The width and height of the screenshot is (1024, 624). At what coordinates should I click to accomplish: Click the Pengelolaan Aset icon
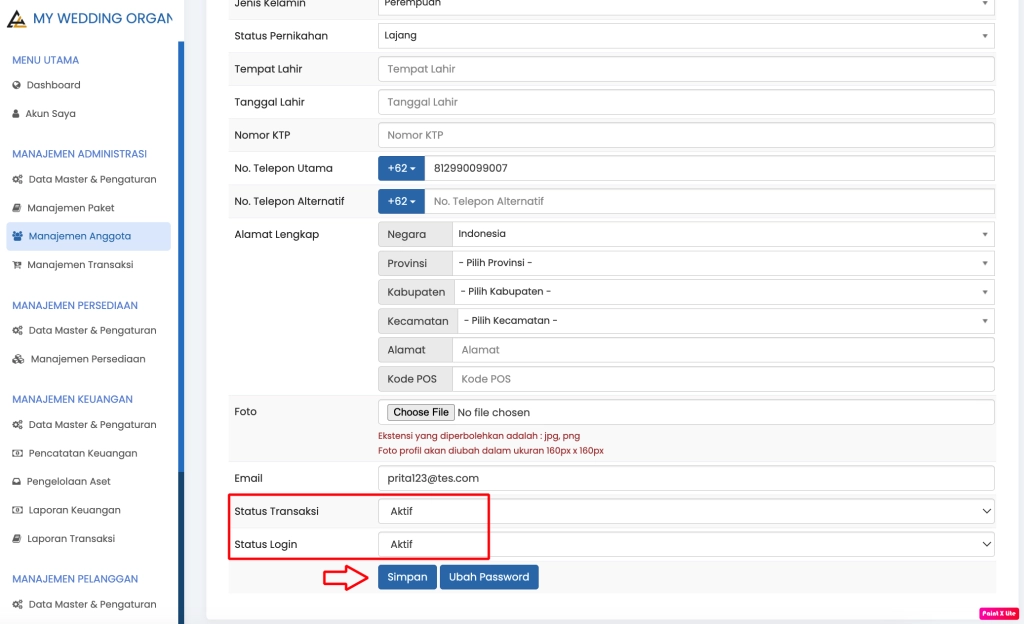pyautogui.click(x=17, y=482)
